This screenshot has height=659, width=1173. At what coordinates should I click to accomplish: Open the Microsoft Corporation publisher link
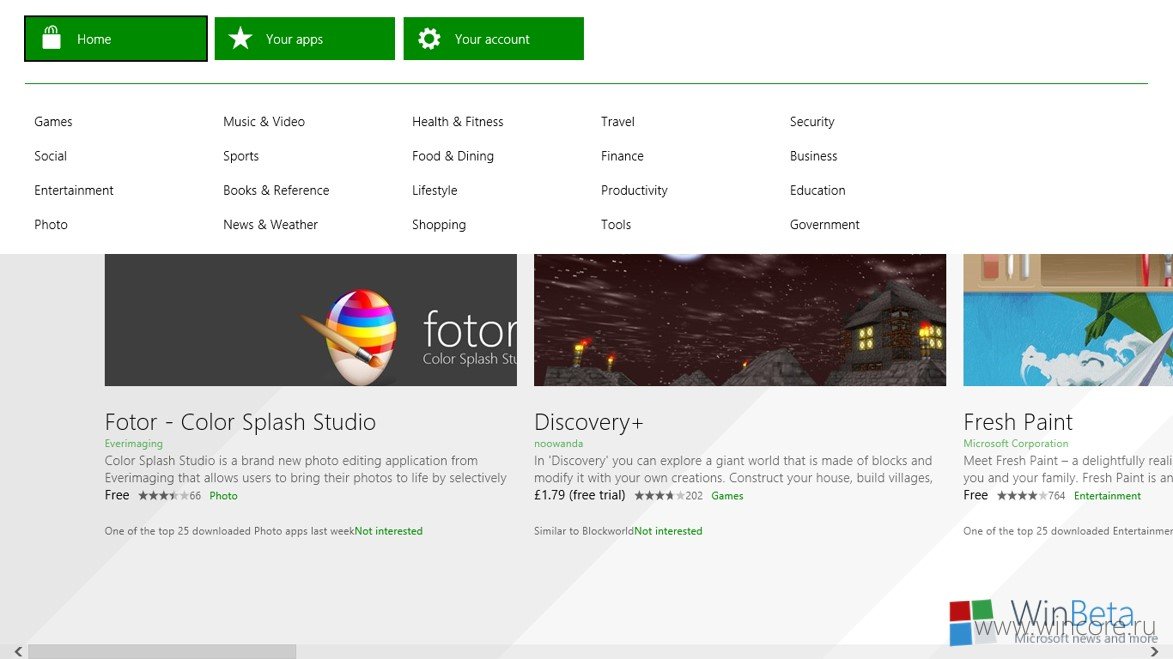1015,444
